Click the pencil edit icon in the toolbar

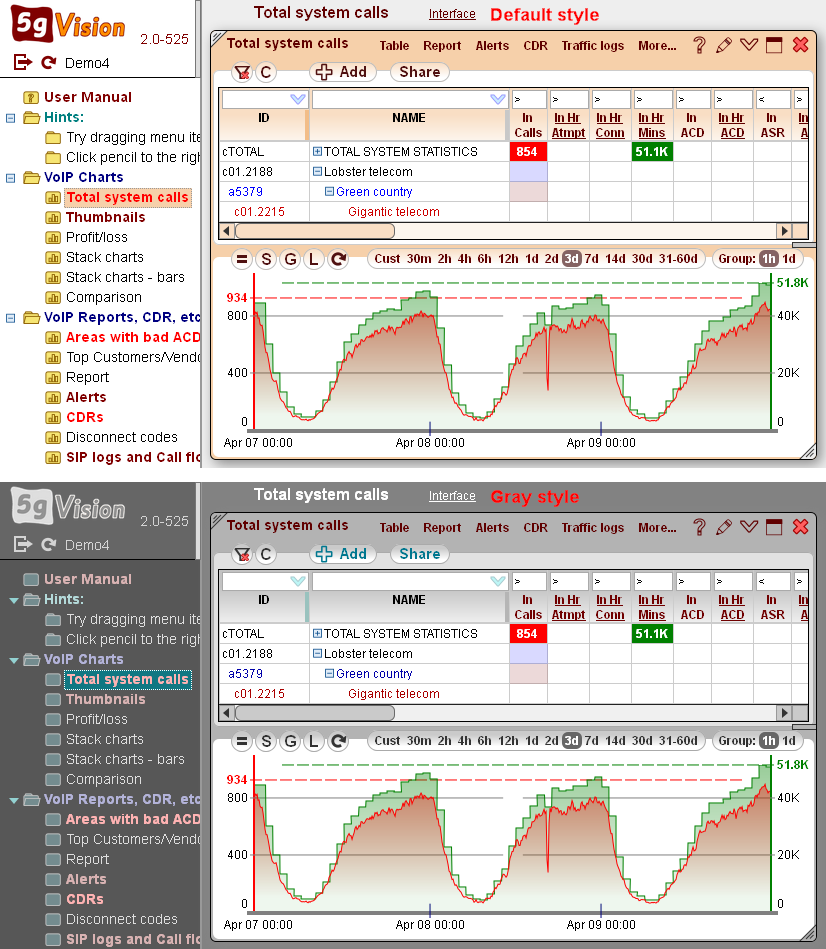[724, 46]
